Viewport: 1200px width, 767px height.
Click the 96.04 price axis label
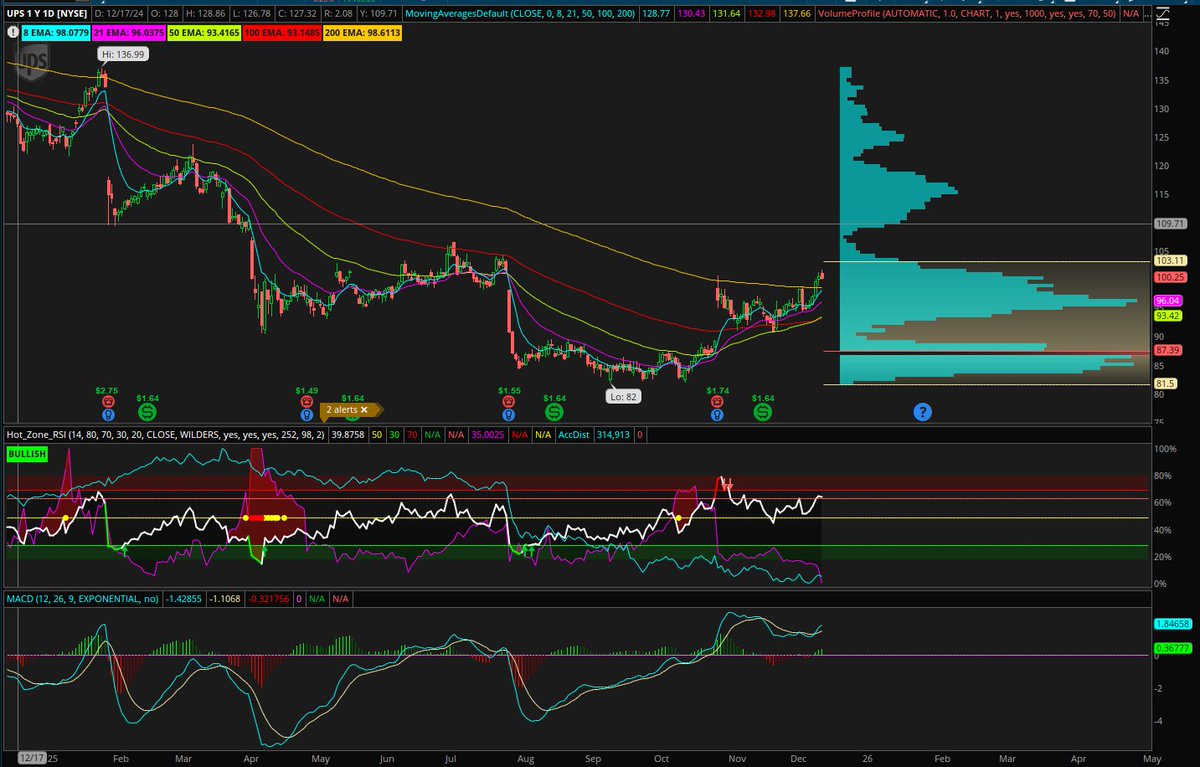(x=1166, y=300)
